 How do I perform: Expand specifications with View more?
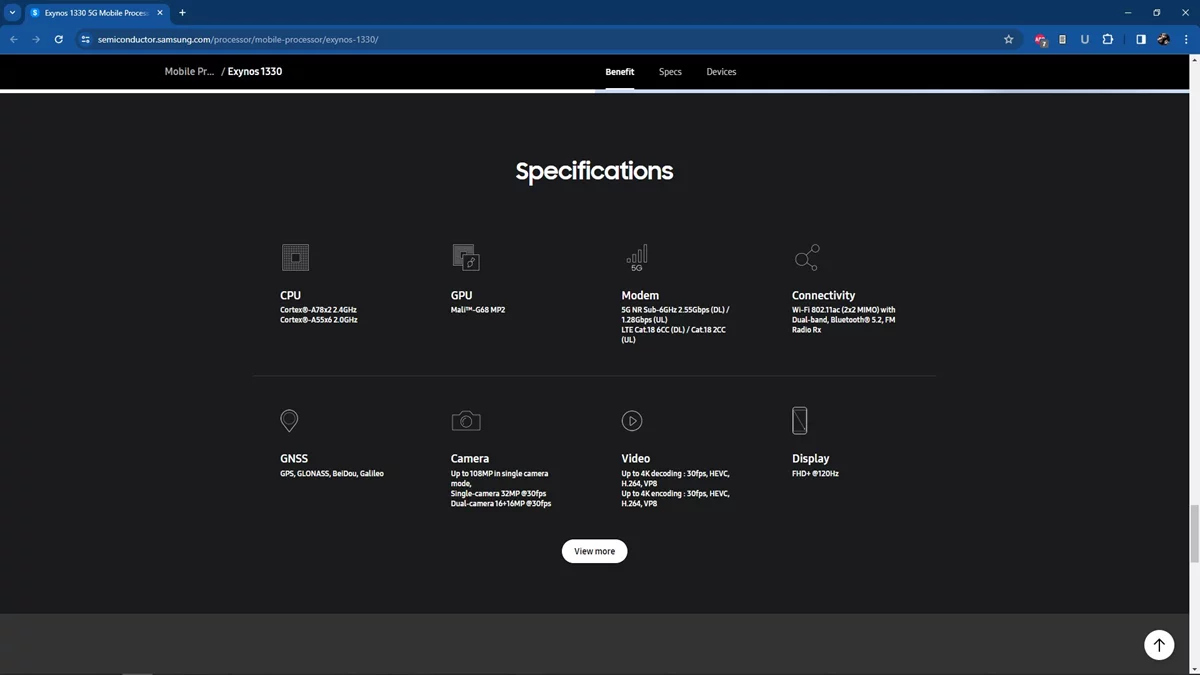tap(594, 551)
